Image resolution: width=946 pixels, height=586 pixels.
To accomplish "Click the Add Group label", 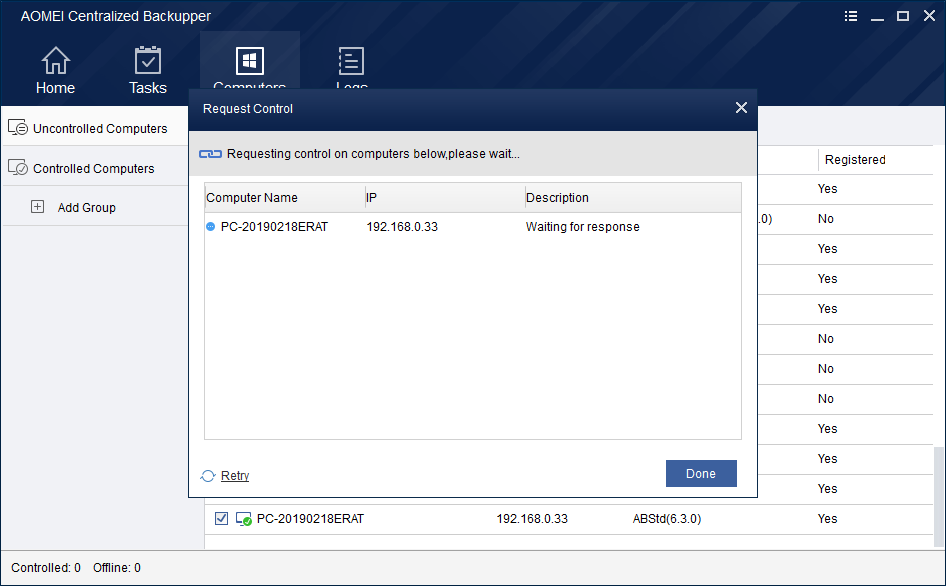I will coord(86,208).
